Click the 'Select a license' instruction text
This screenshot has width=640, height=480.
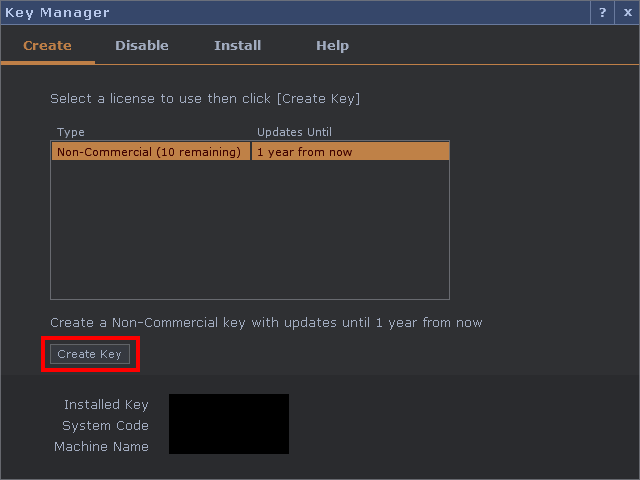coord(205,99)
